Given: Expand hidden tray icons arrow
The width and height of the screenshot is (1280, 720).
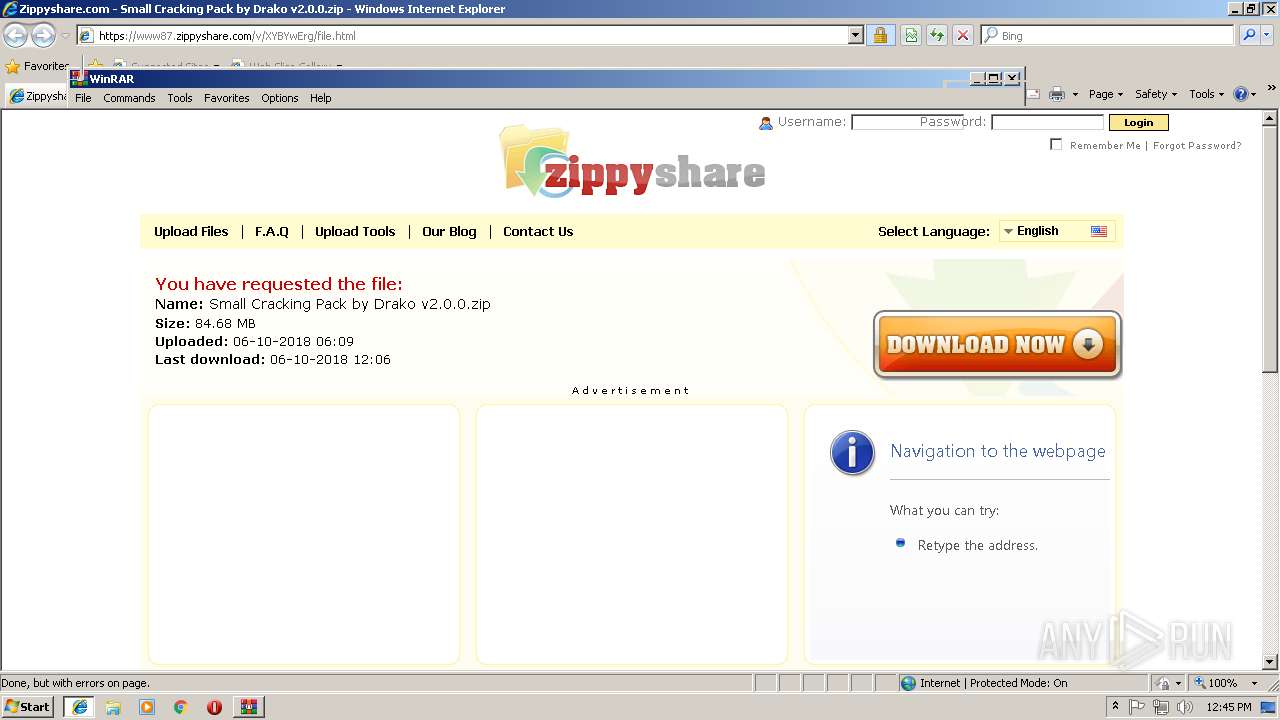Looking at the screenshot, I should tap(1115, 706).
